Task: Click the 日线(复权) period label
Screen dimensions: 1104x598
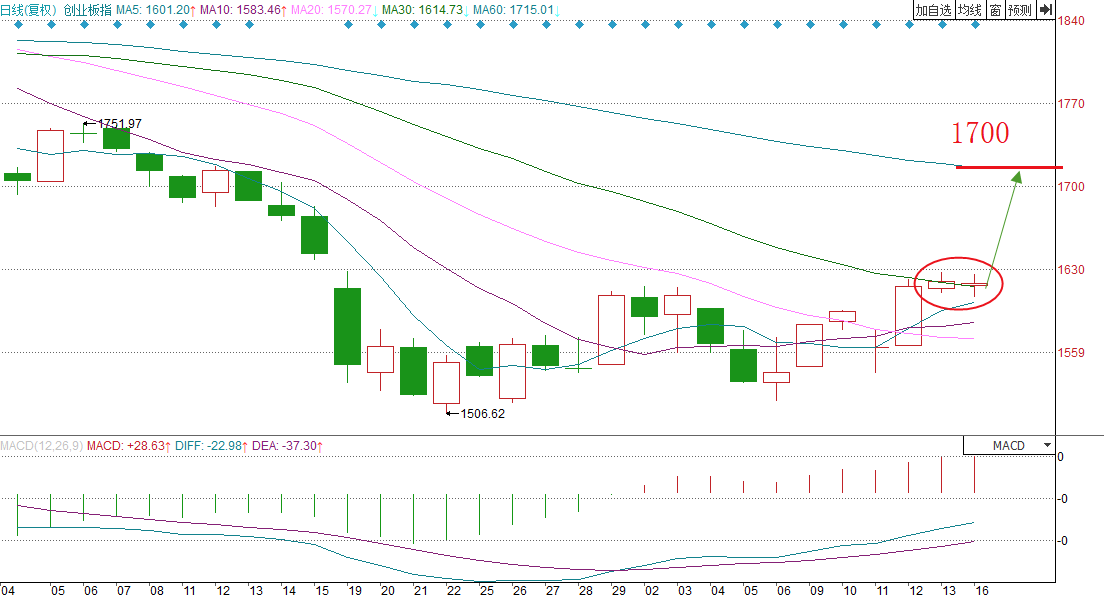Action: click(29, 10)
